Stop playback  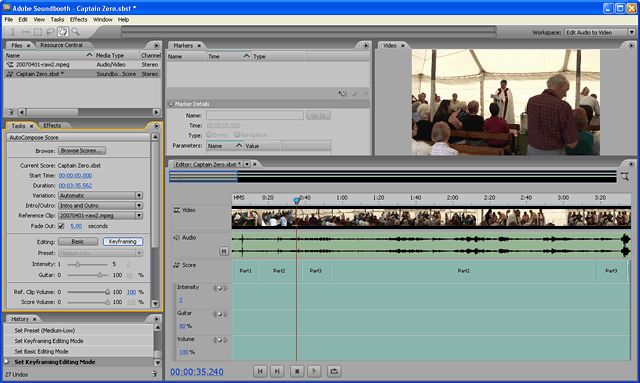[x=297, y=371]
